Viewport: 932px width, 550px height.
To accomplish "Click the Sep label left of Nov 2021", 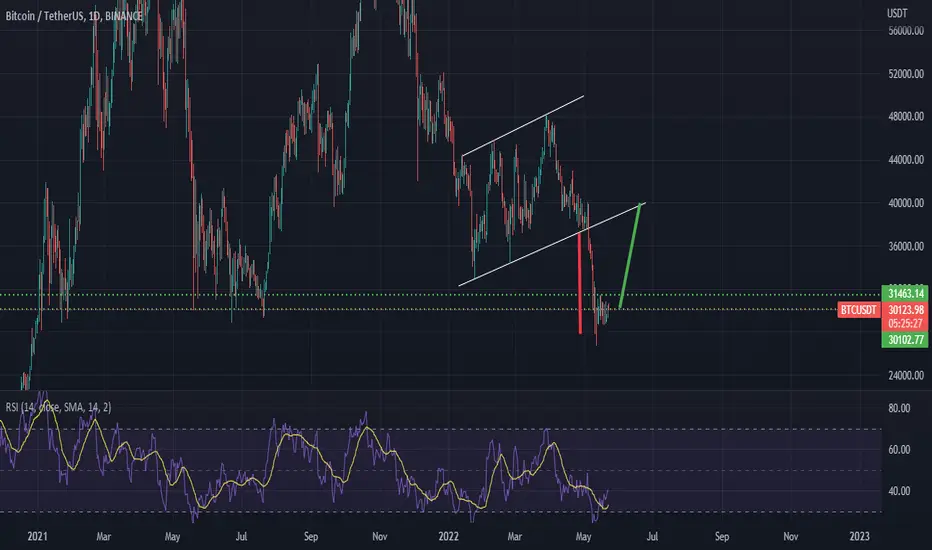I will 311,536.
